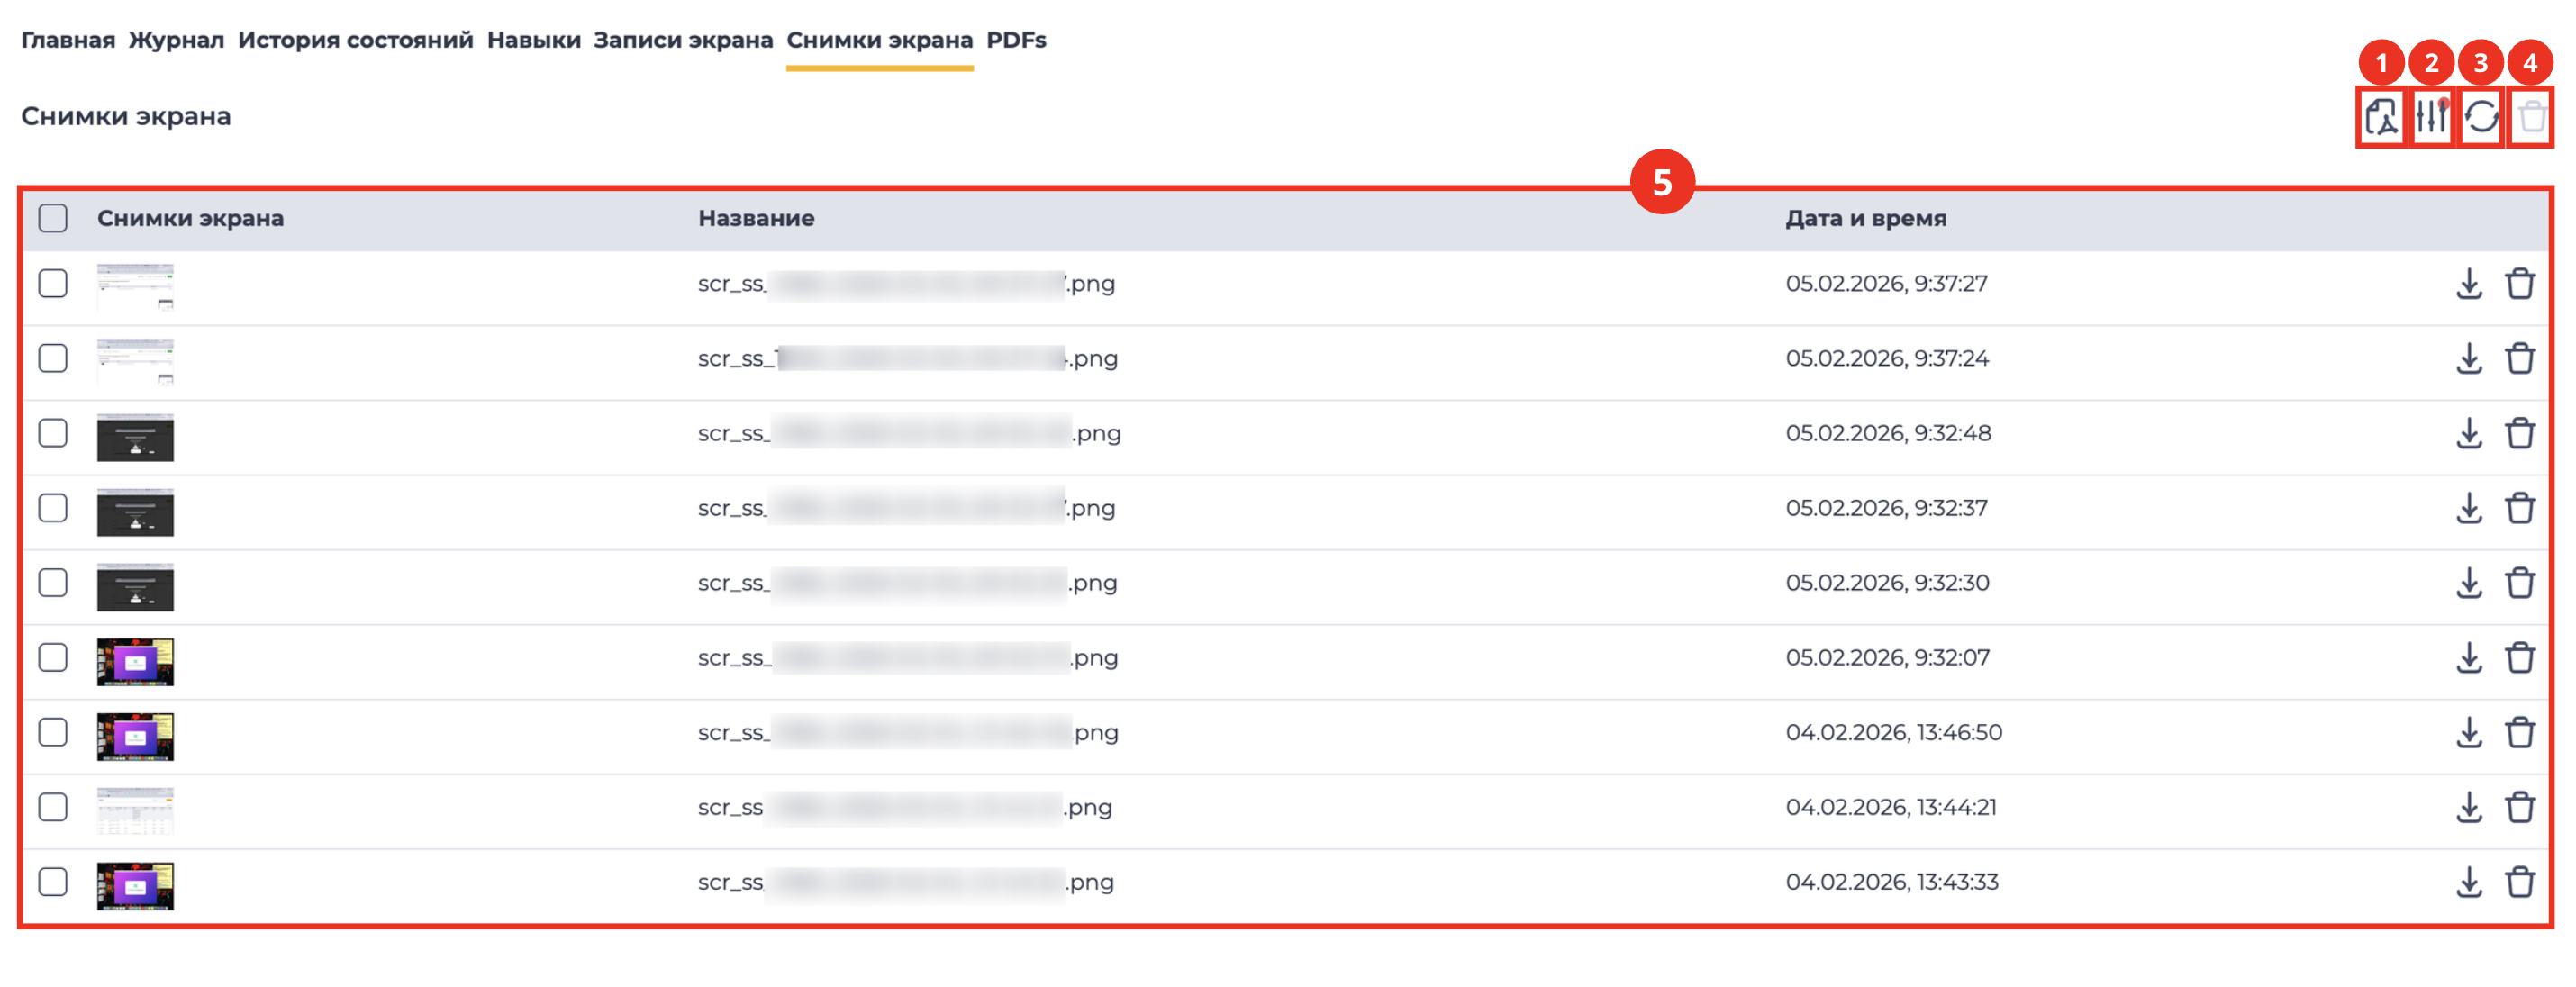Delete screenshot from 04.02.2026, 13:43:33
Screen dimensions: 2576x987
[x=2520, y=883]
